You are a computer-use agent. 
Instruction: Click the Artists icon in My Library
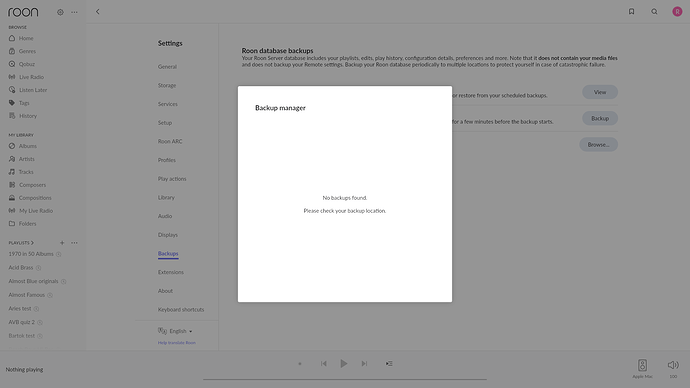(x=12, y=159)
